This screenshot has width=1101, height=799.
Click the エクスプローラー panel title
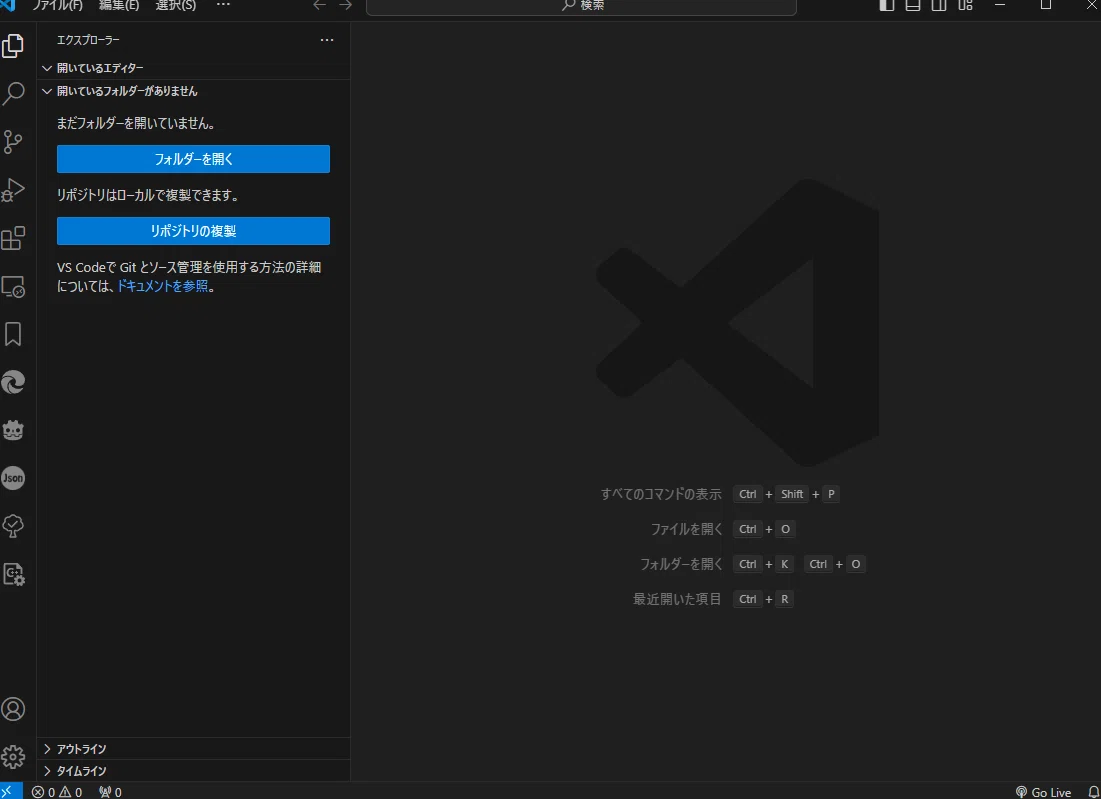88,40
